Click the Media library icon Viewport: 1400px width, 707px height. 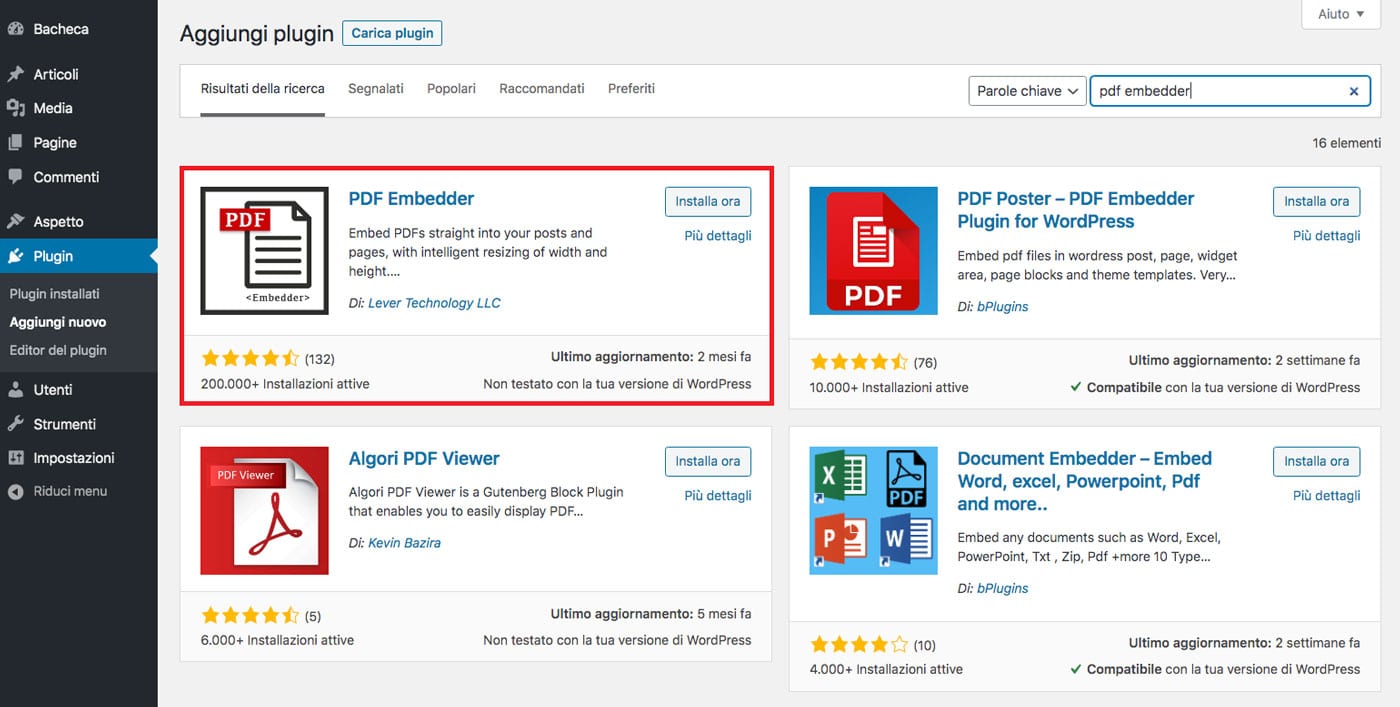(x=15, y=108)
